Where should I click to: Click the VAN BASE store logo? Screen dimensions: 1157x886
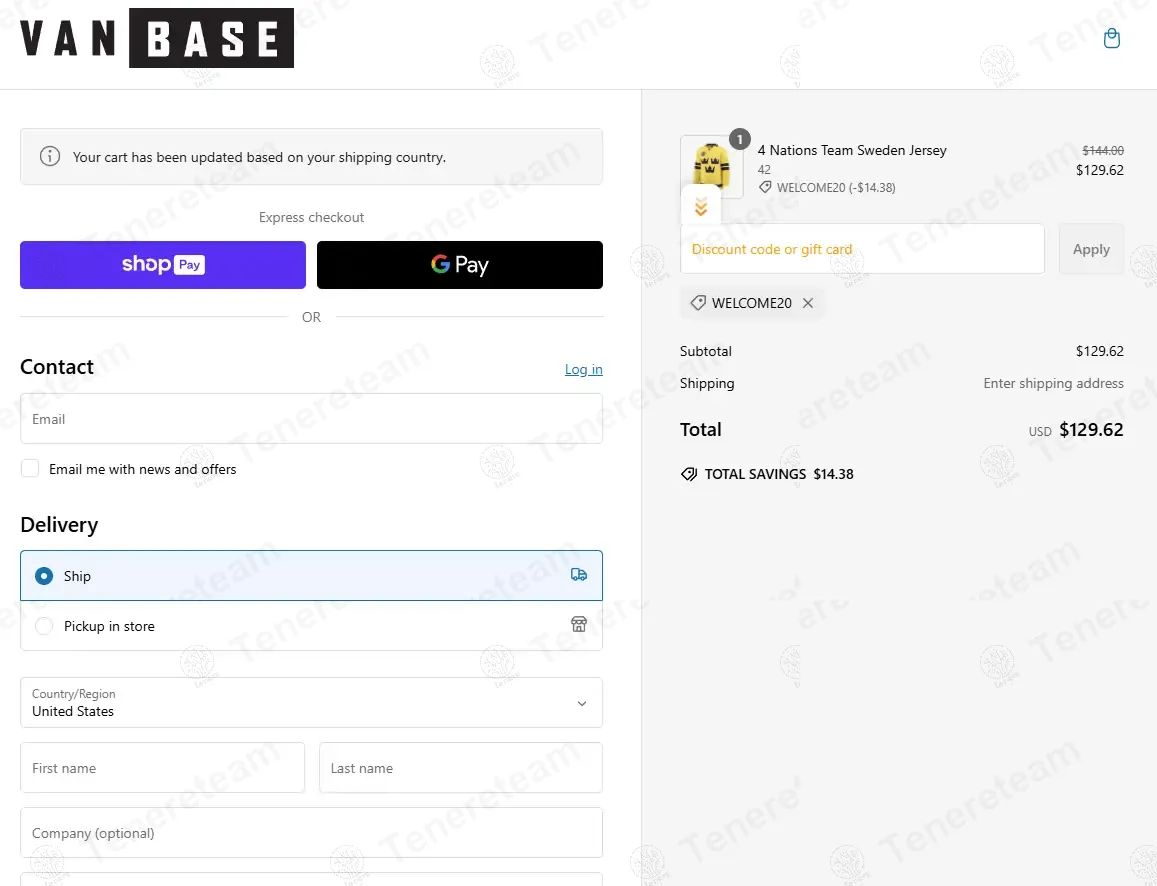click(x=156, y=38)
